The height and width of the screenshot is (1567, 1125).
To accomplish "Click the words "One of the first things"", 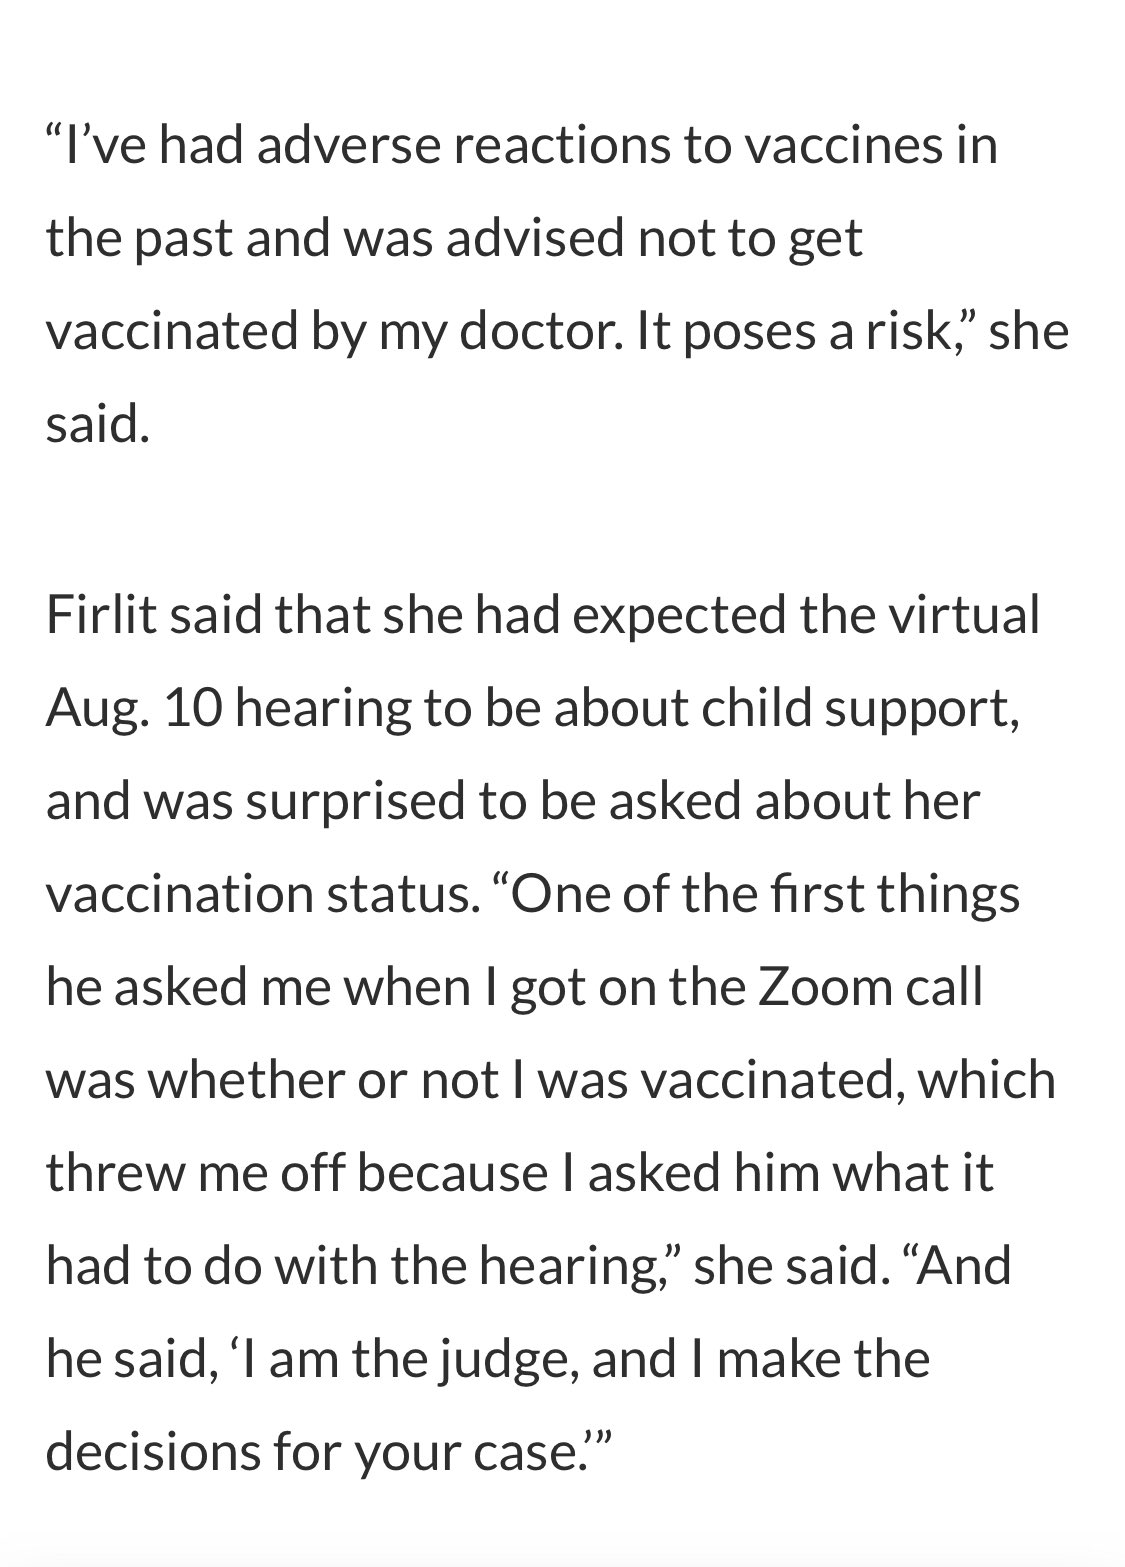I will (758, 894).
